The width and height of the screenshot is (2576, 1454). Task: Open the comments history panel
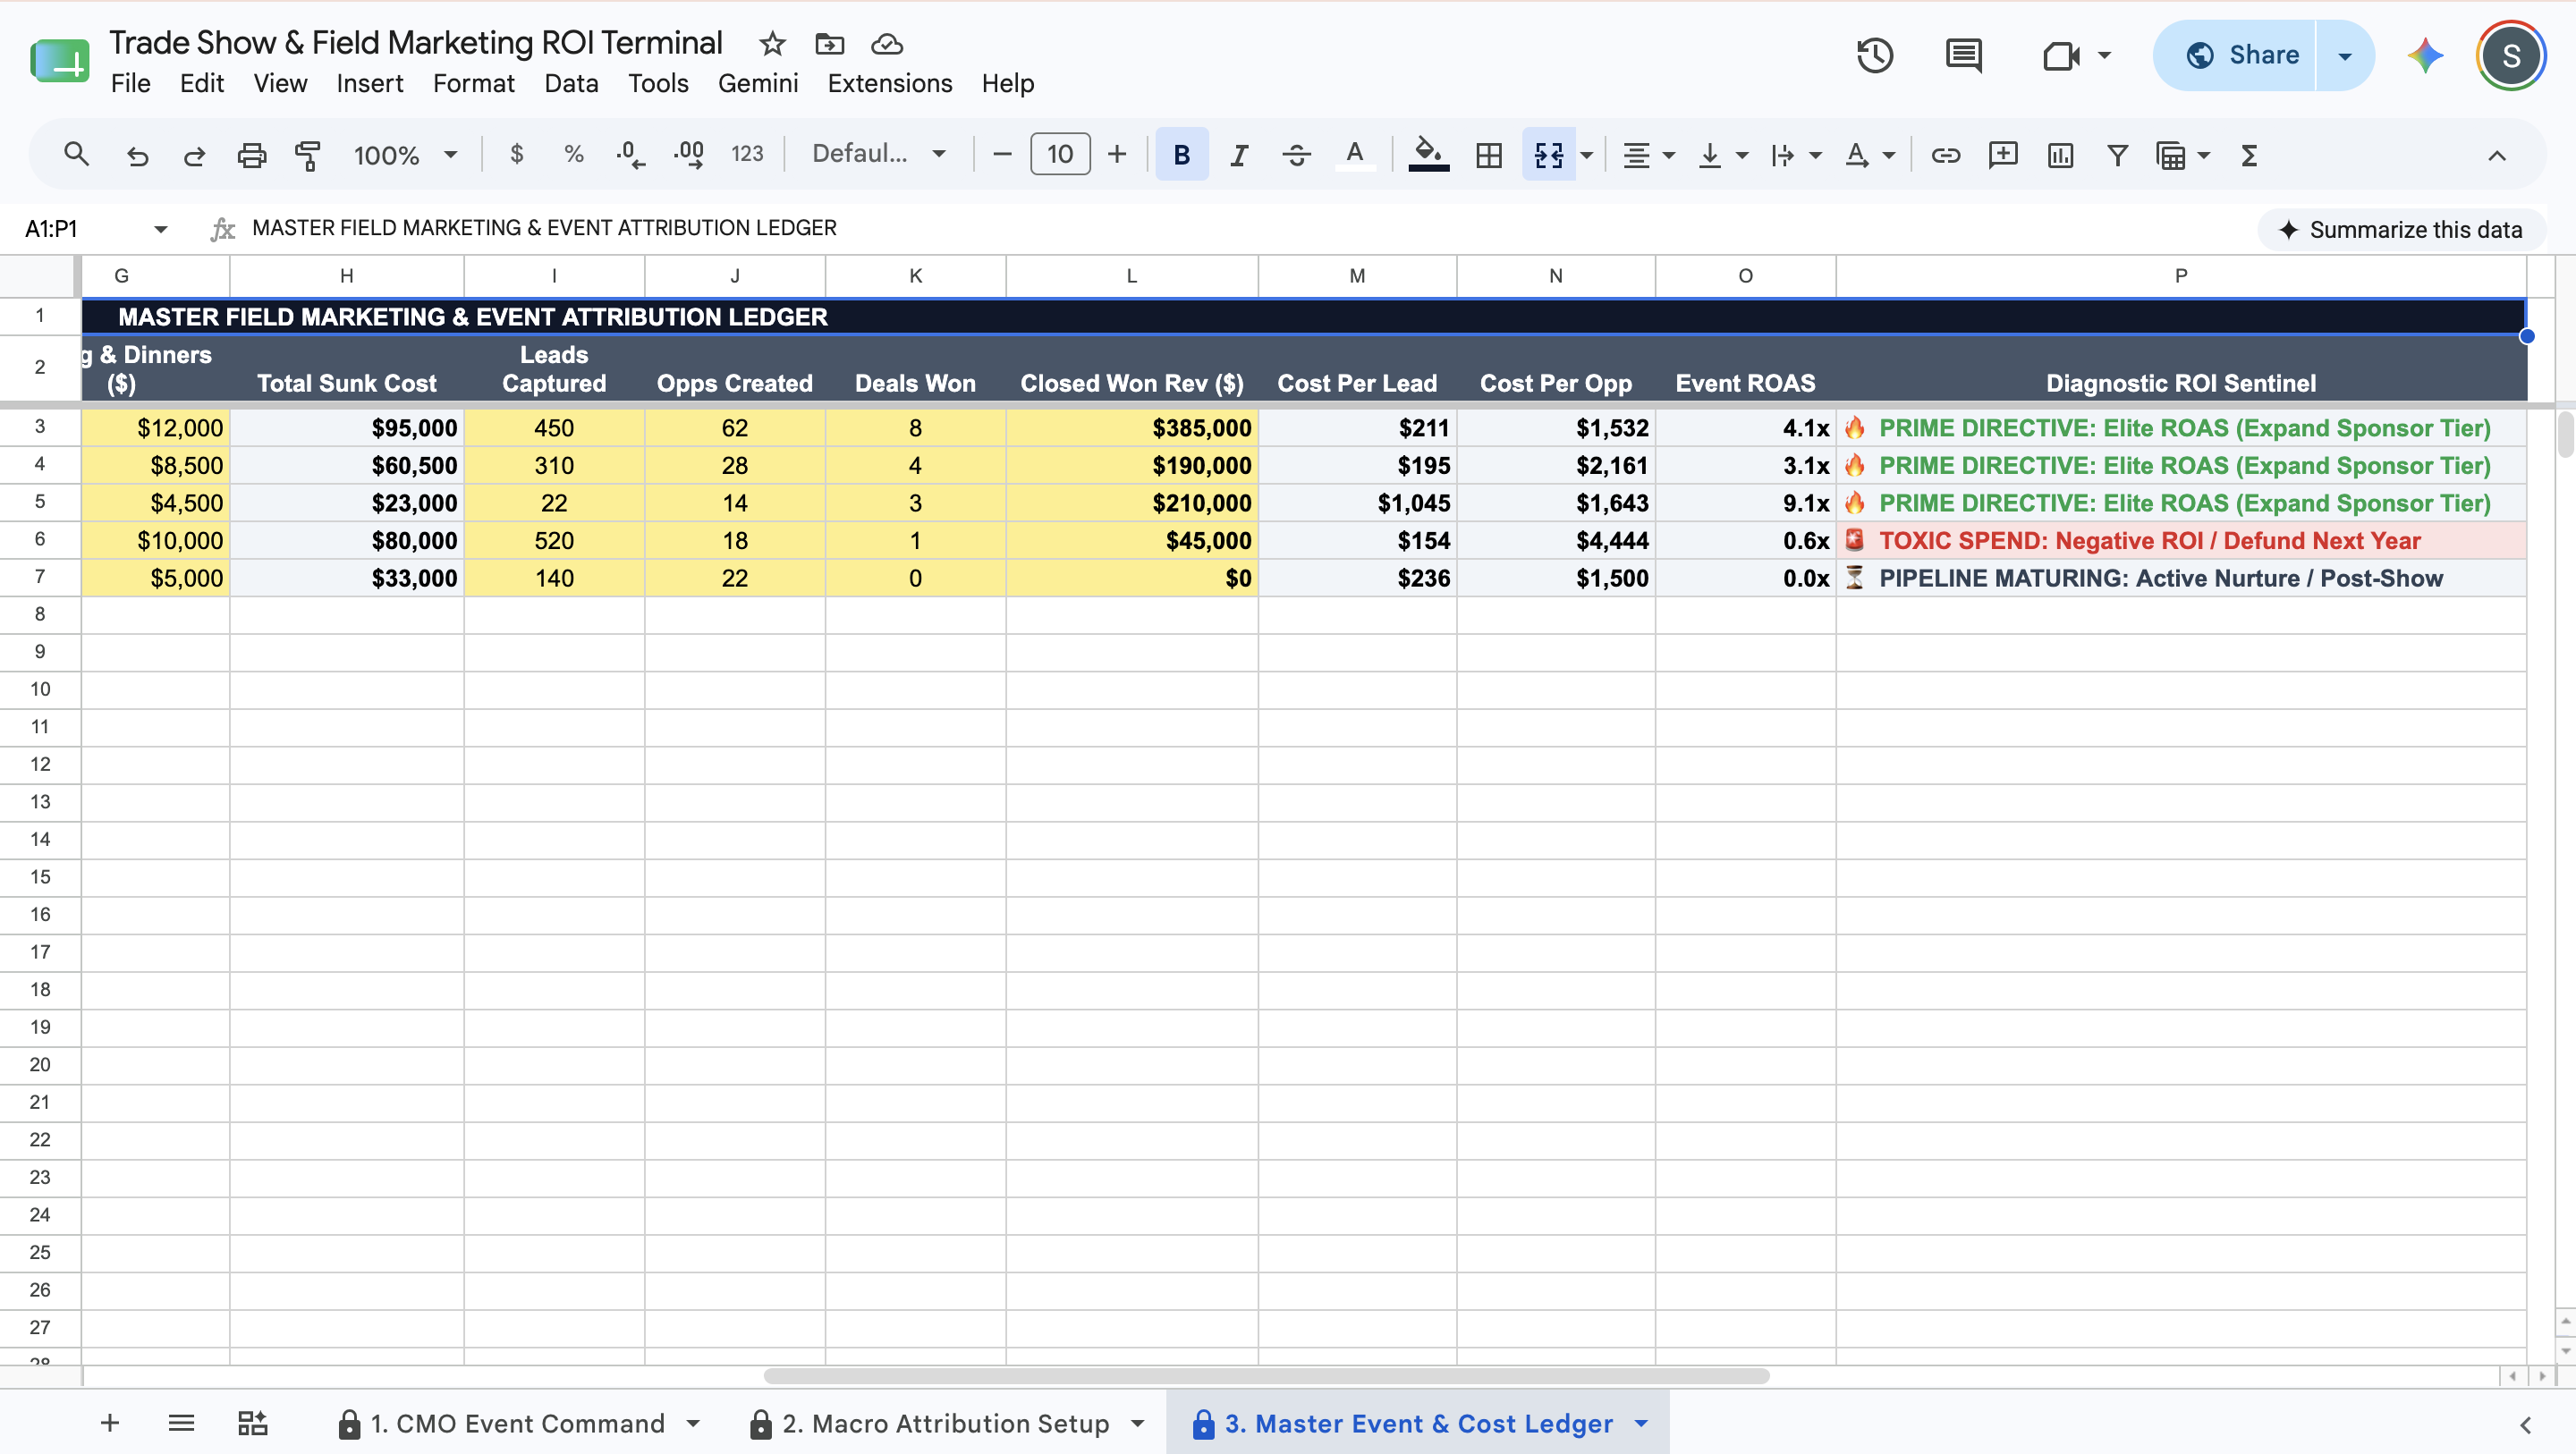click(x=1963, y=55)
